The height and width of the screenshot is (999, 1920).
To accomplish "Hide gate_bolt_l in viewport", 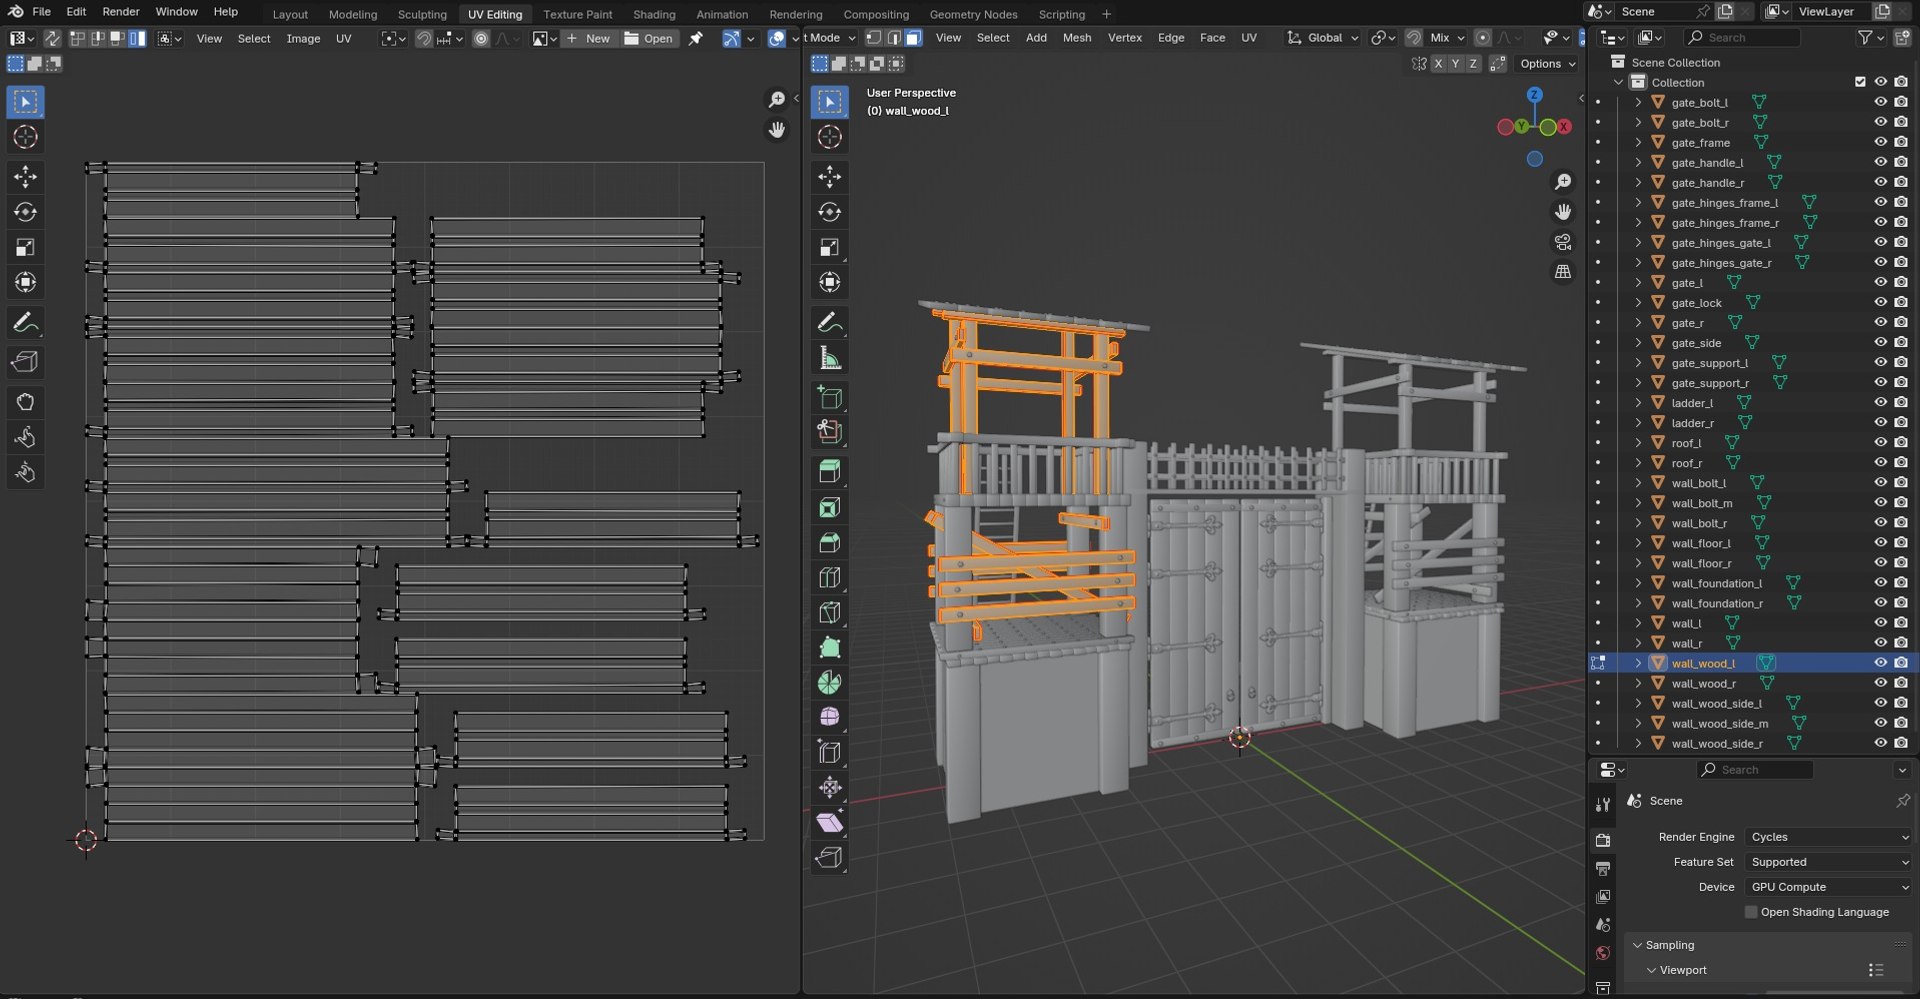I will click(x=1880, y=102).
